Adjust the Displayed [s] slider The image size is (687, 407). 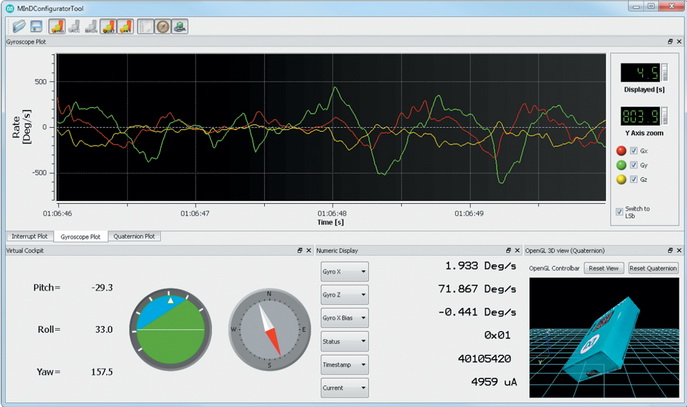pyautogui.click(x=665, y=73)
